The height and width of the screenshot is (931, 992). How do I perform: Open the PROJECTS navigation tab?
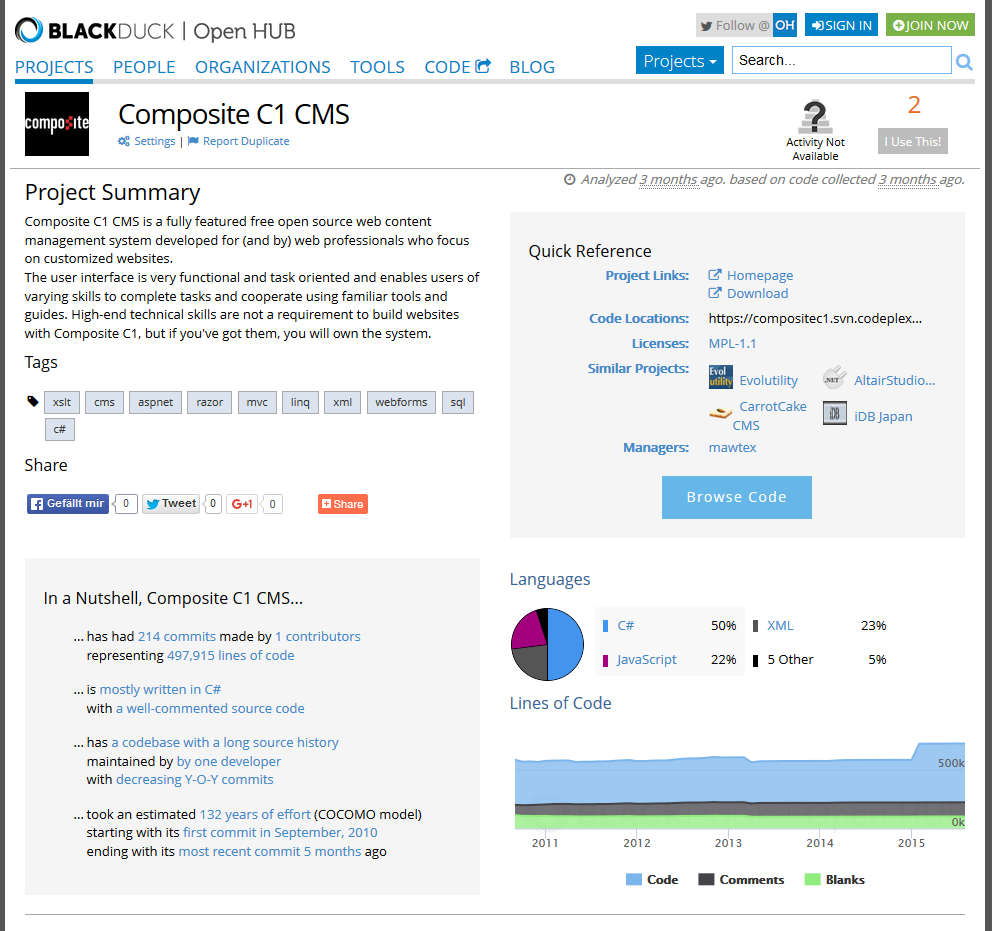54,66
